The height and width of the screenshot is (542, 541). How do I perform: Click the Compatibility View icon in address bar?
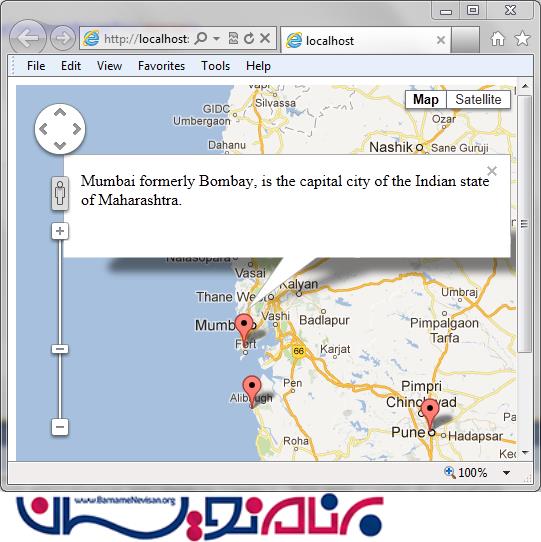click(x=233, y=38)
